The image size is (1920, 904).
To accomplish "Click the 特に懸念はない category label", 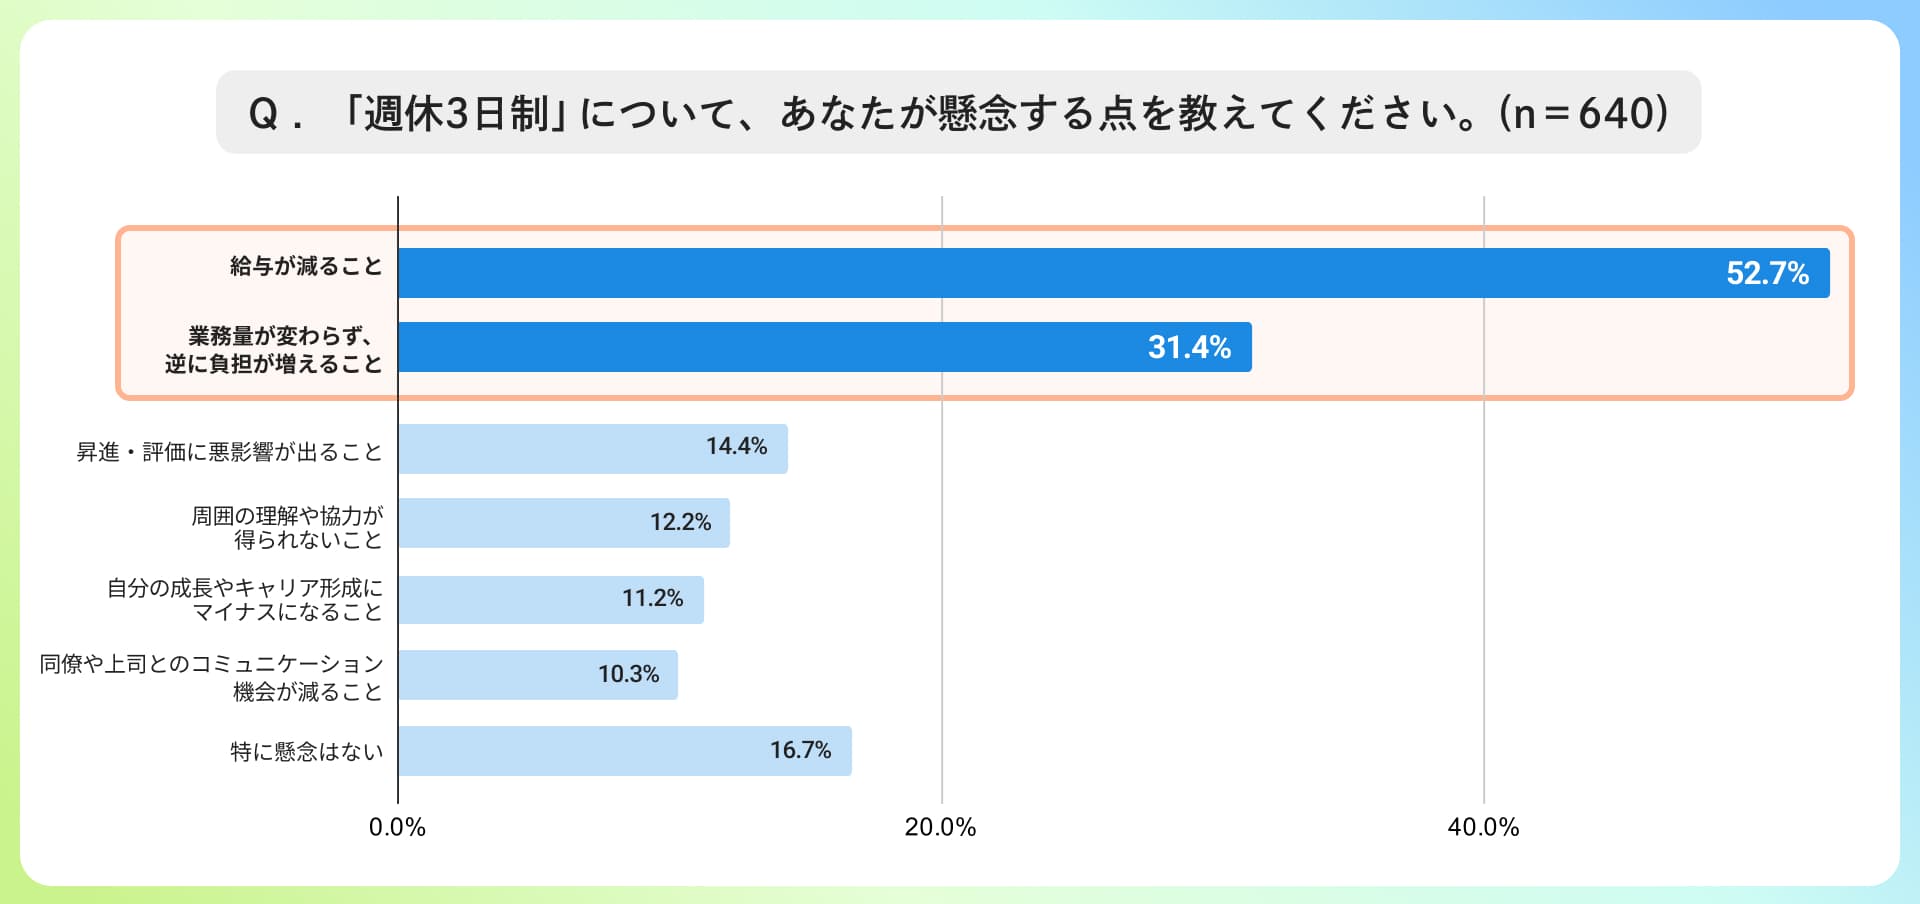I will coord(307,752).
